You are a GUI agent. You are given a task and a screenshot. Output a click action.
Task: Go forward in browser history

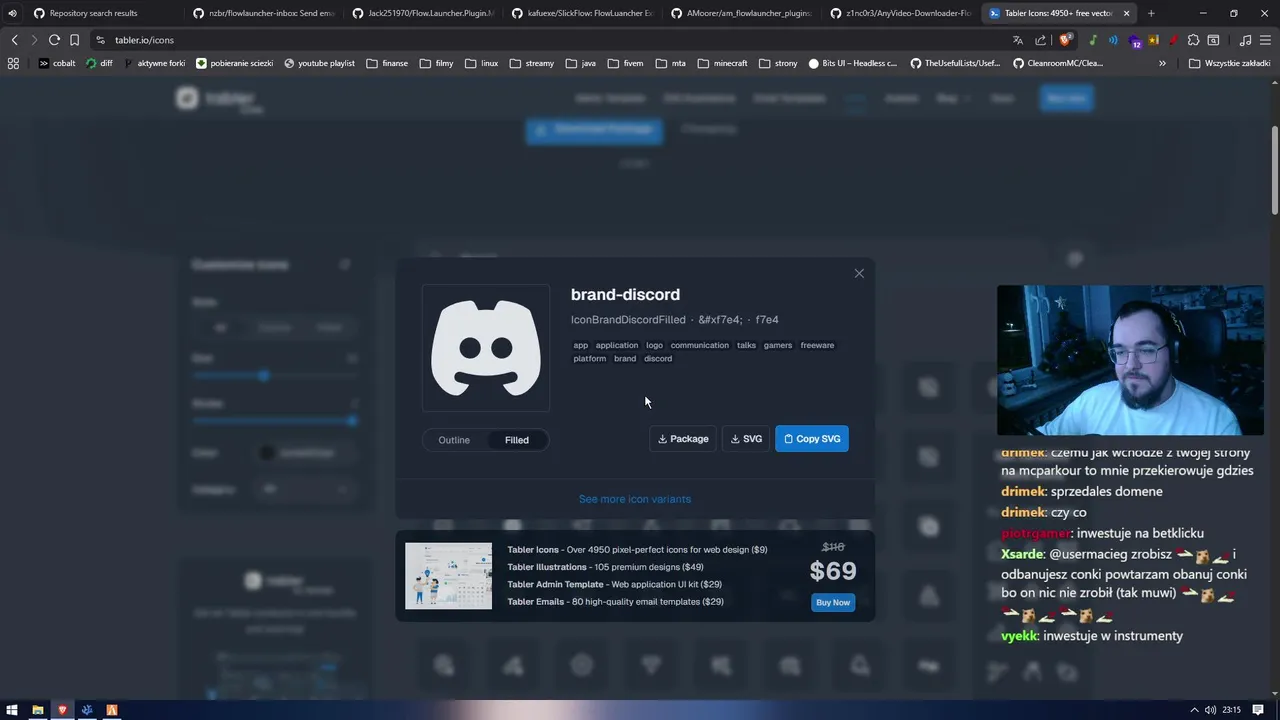point(34,40)
